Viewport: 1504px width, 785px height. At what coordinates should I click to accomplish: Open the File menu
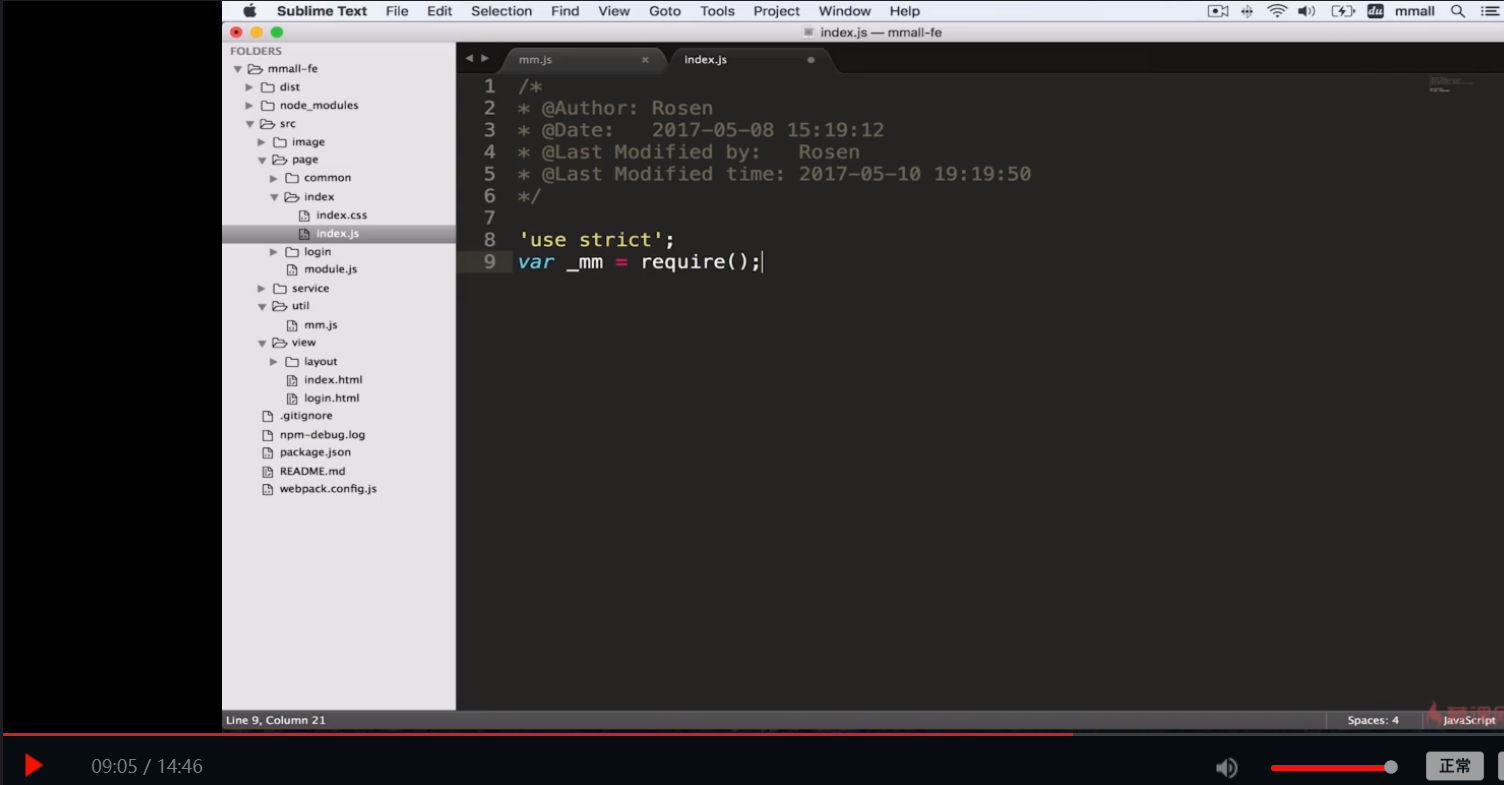click(x=397, y=11)
